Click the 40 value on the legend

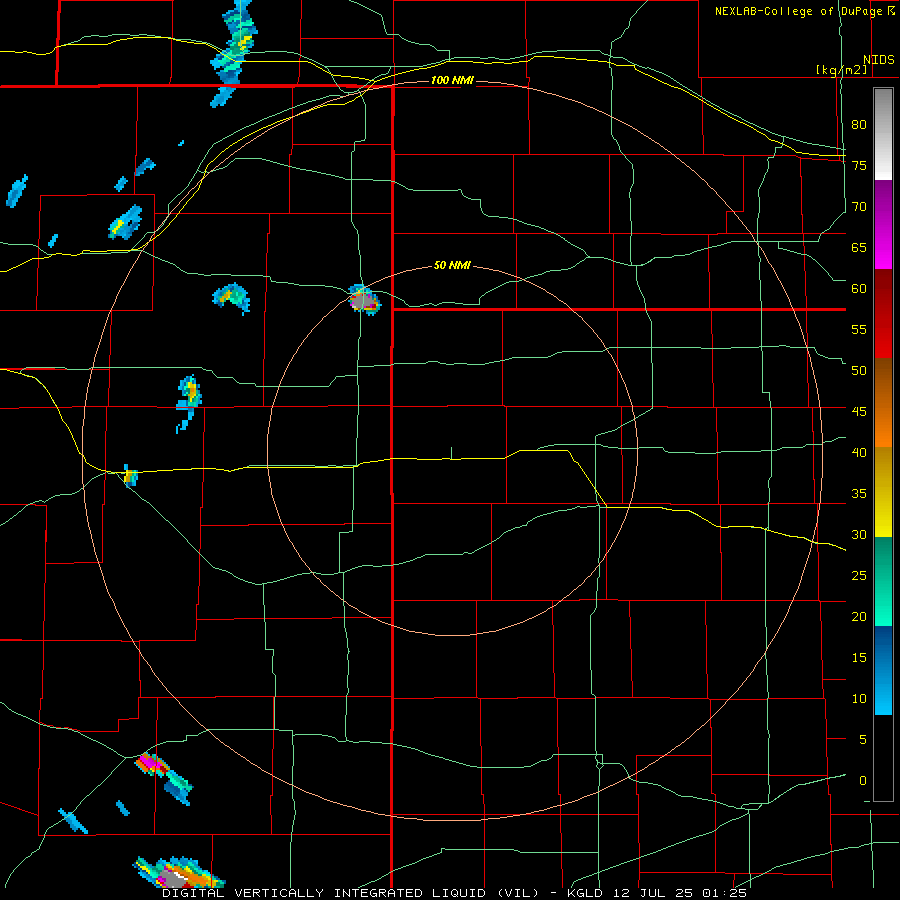coord(859,453)
